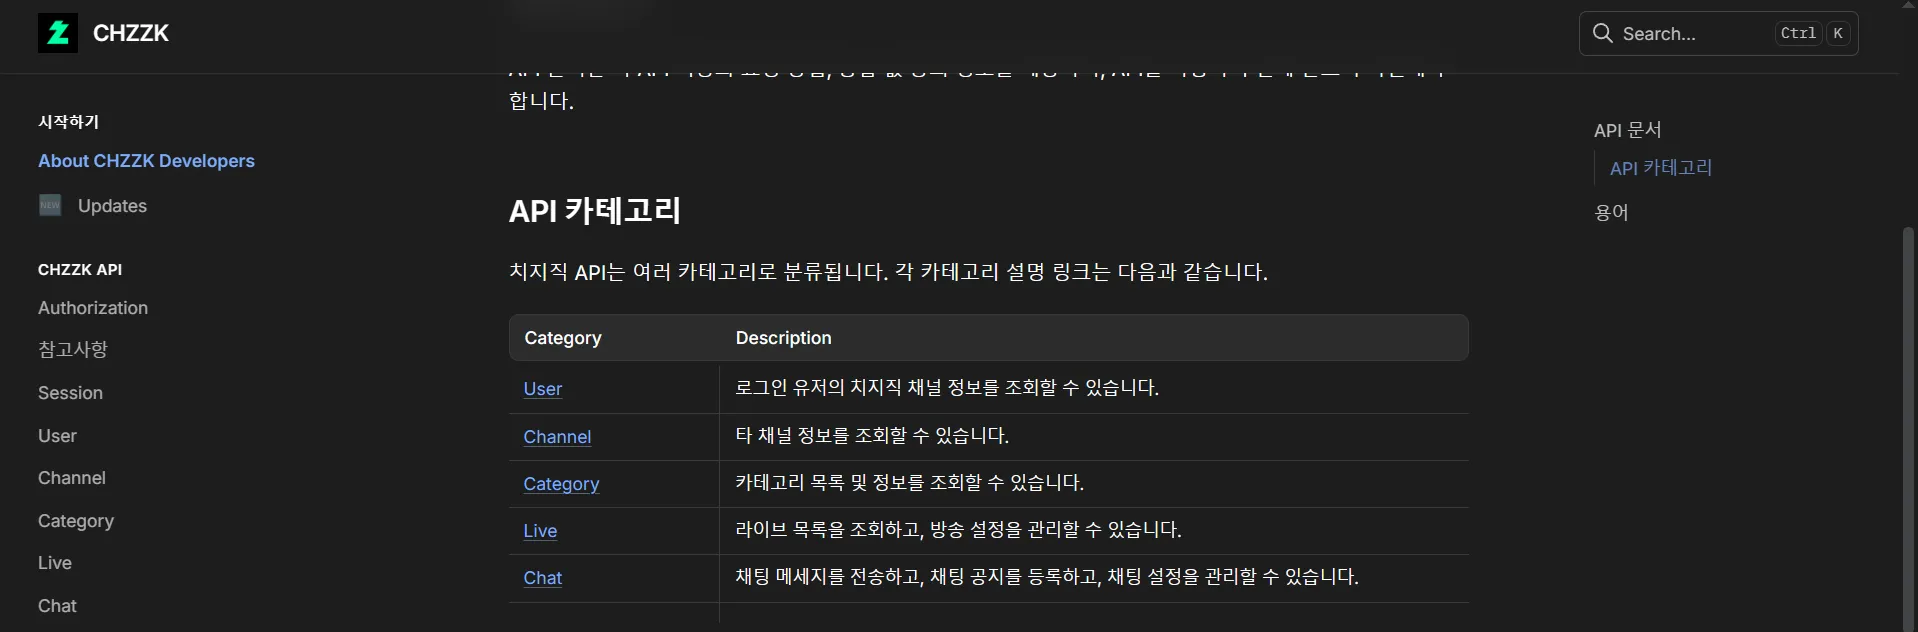Viewport: 1918px width, 632px height.
Task: Click description '카테고리 목록 및 정보를 조회할 수 있습니다.'
Action: pos(910,483)
